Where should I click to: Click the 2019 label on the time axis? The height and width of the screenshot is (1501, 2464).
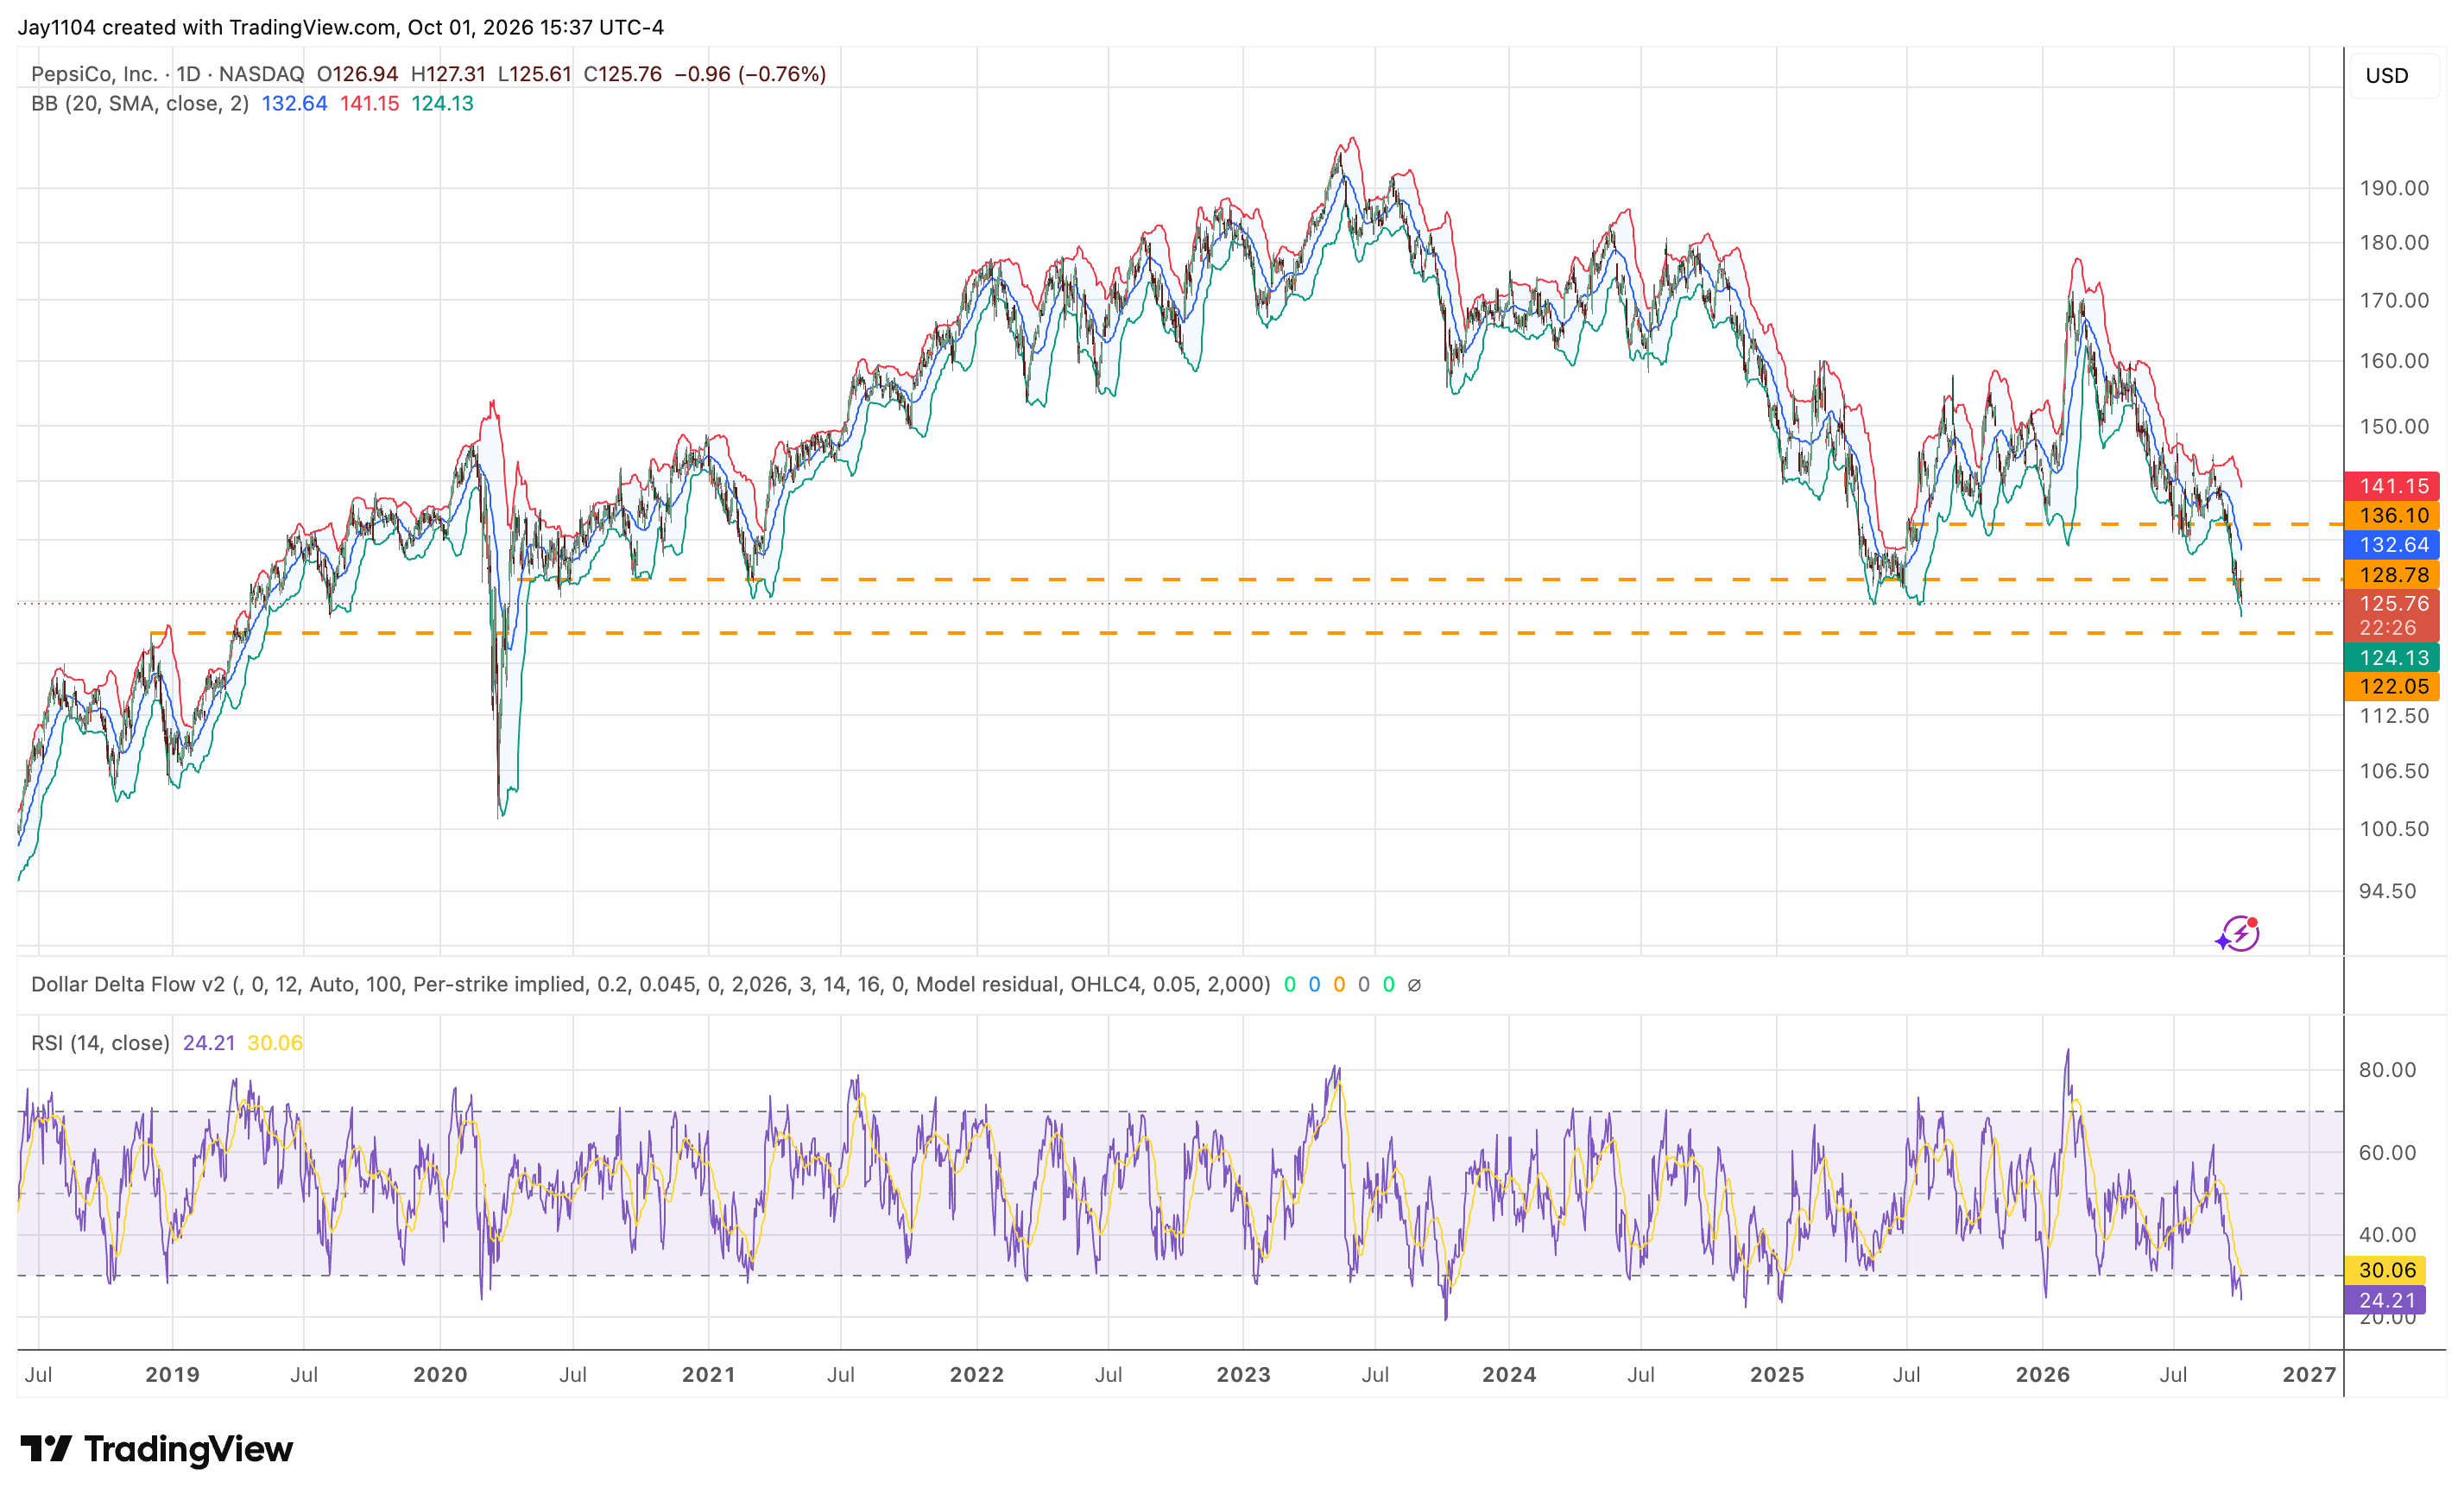pyautogui.click(x=172, y=1375)
